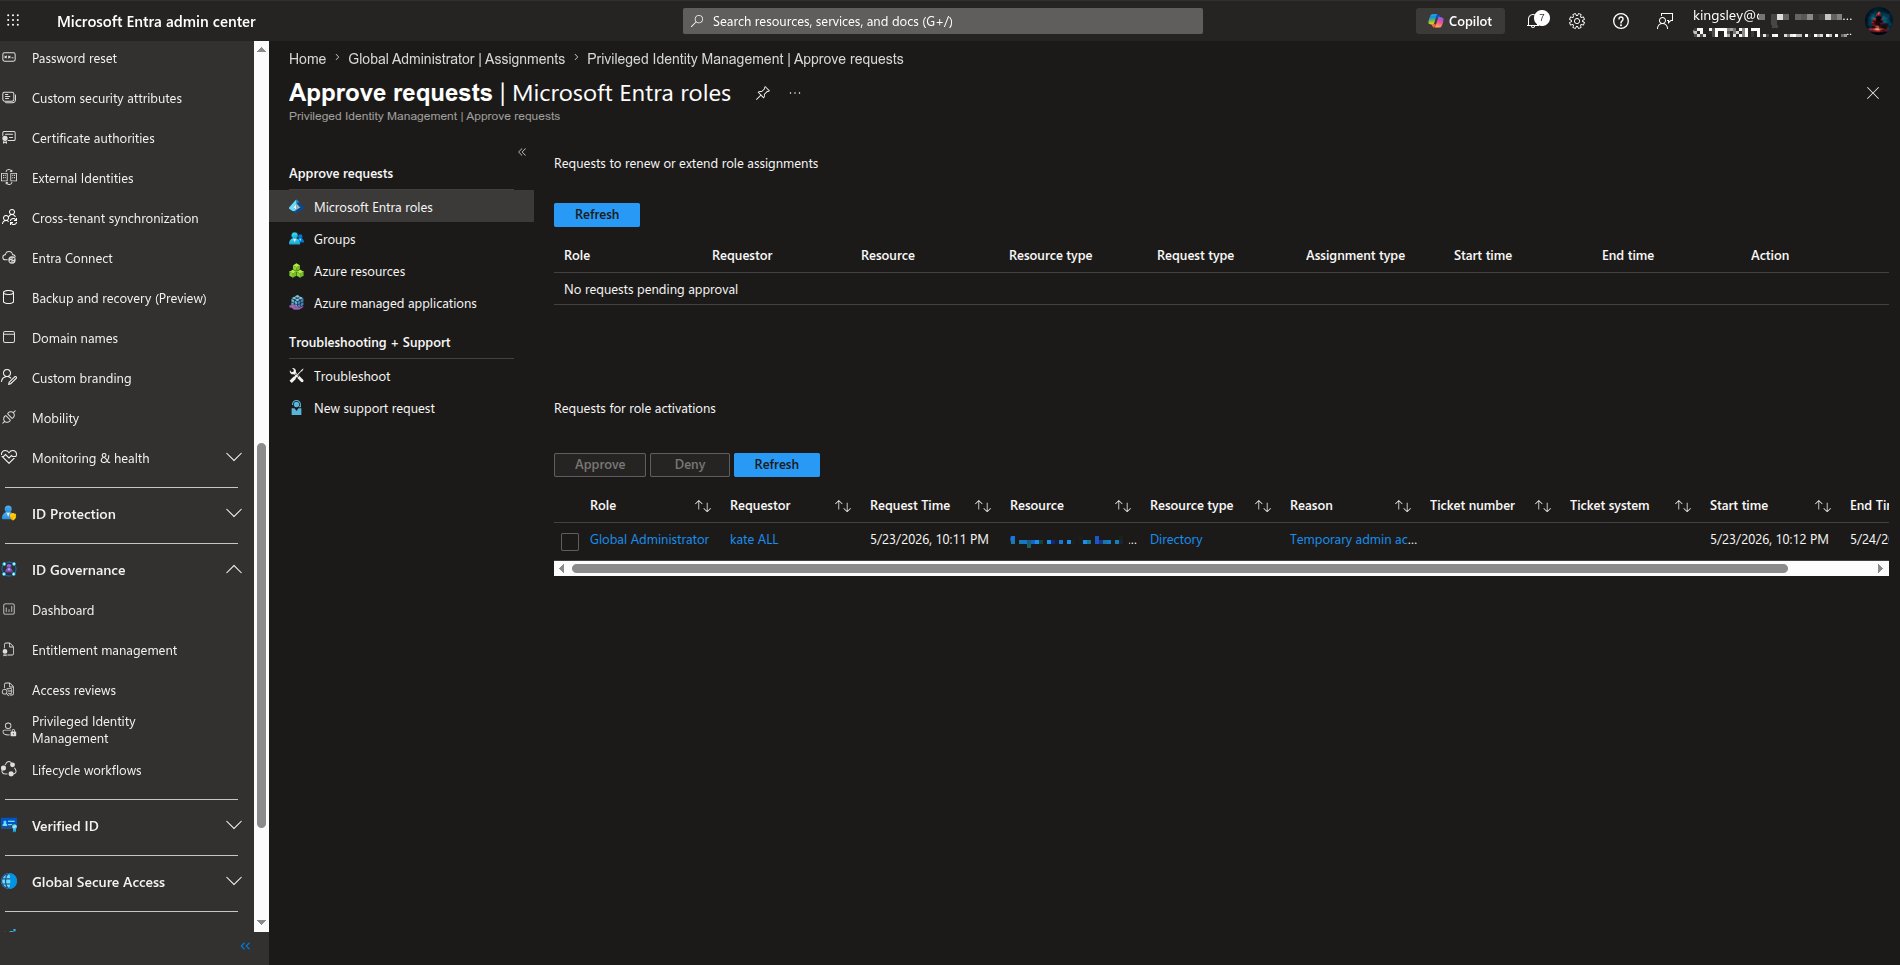Go to Home breadcrumb

[307, 59]
